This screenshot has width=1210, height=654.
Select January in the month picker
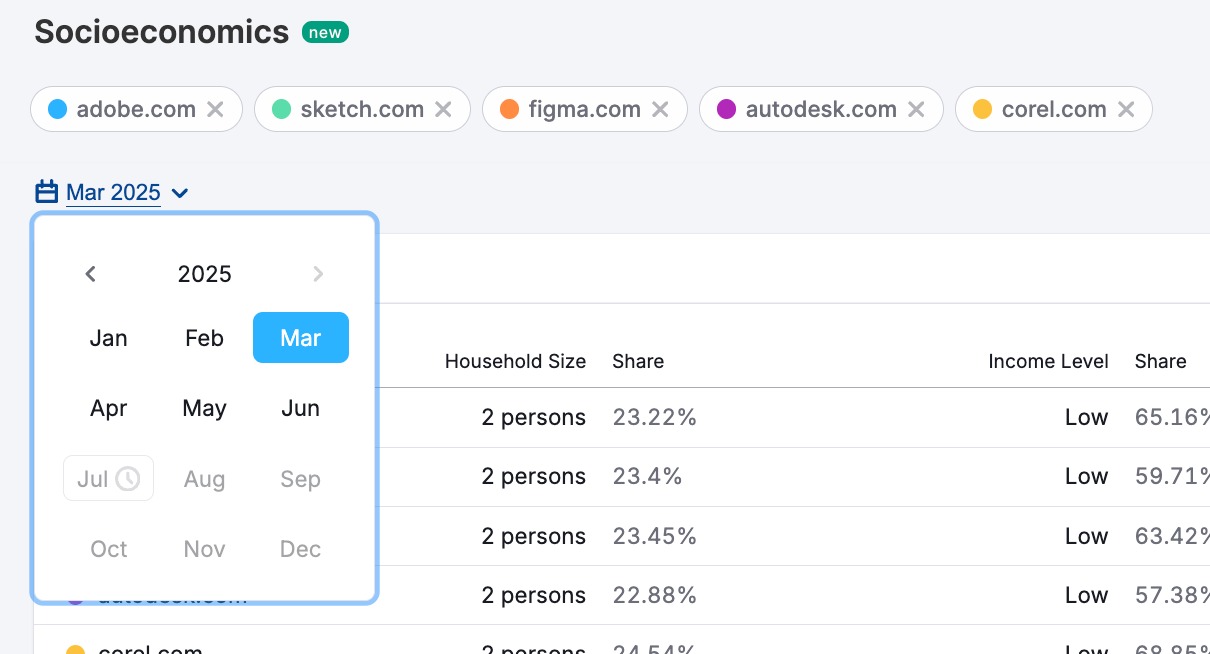(108, 338)
